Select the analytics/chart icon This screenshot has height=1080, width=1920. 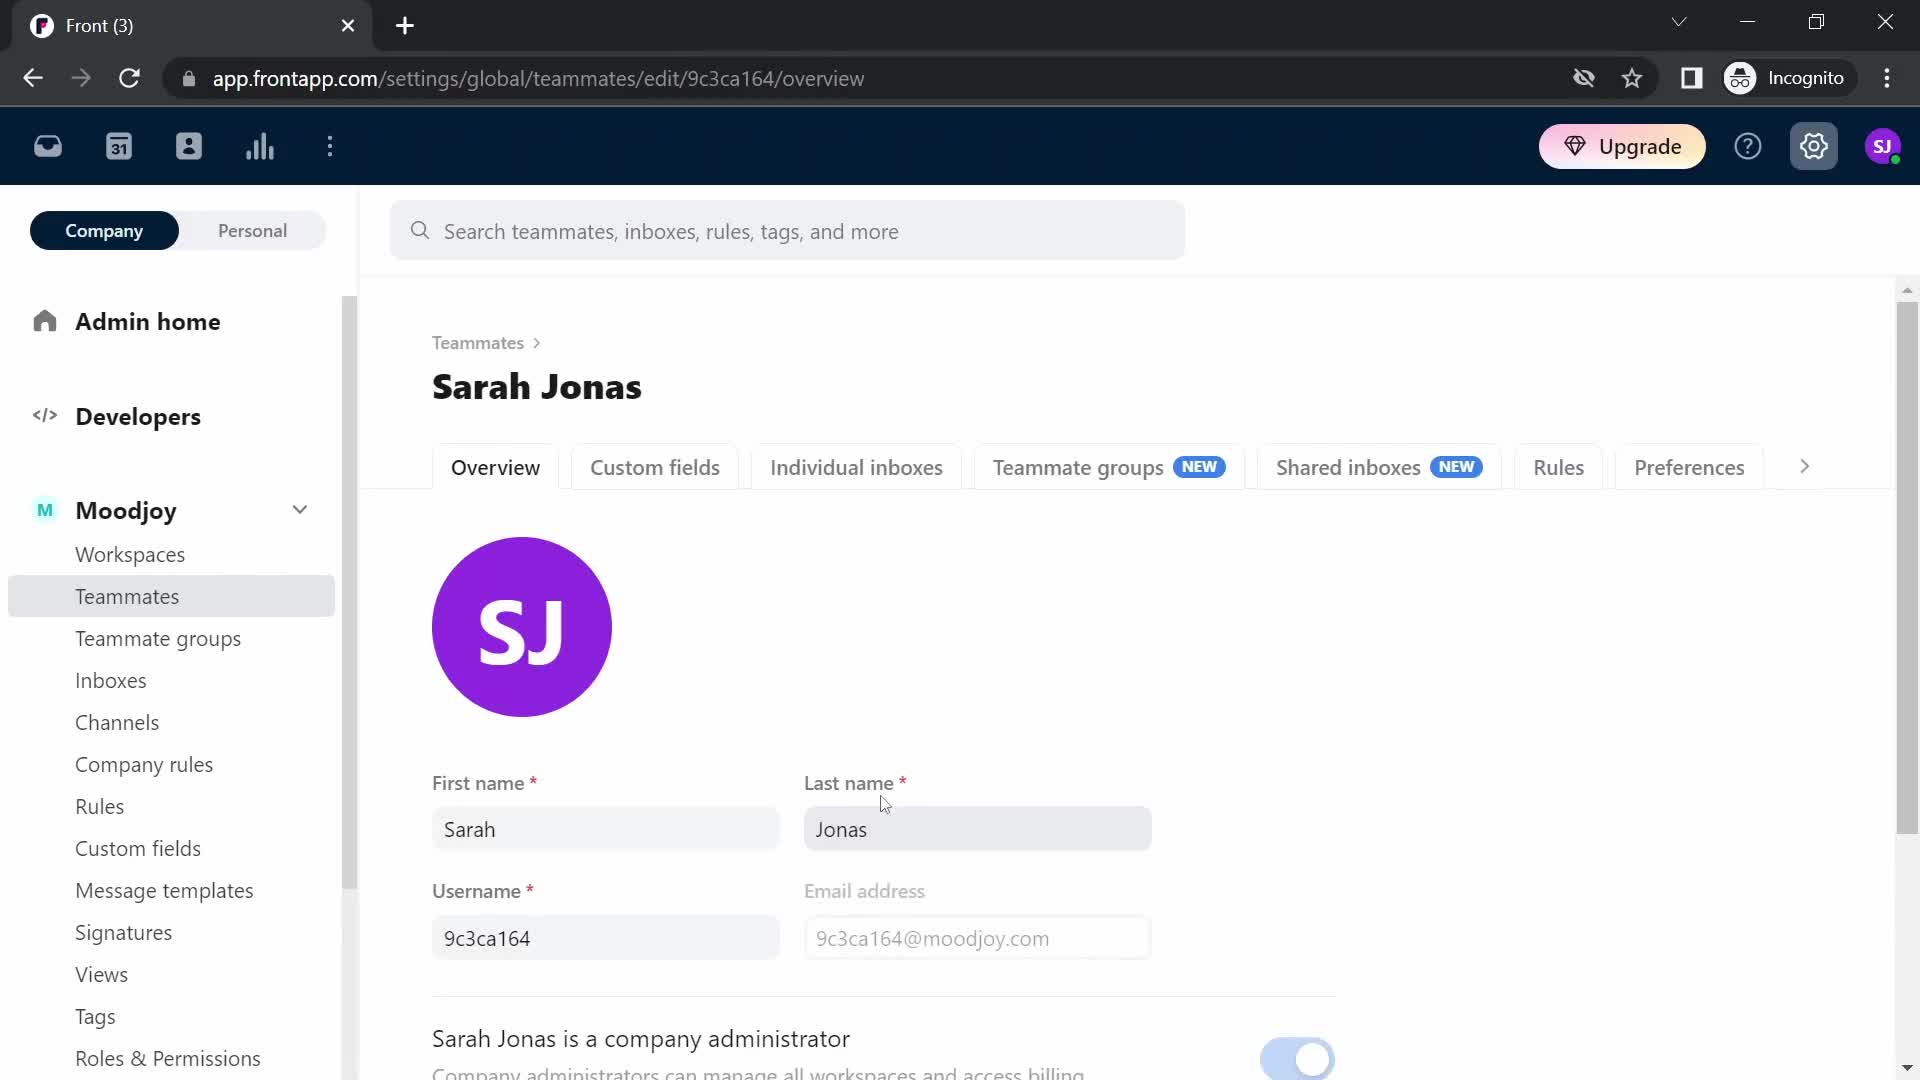pyautogui.click(x=260, y=145)
